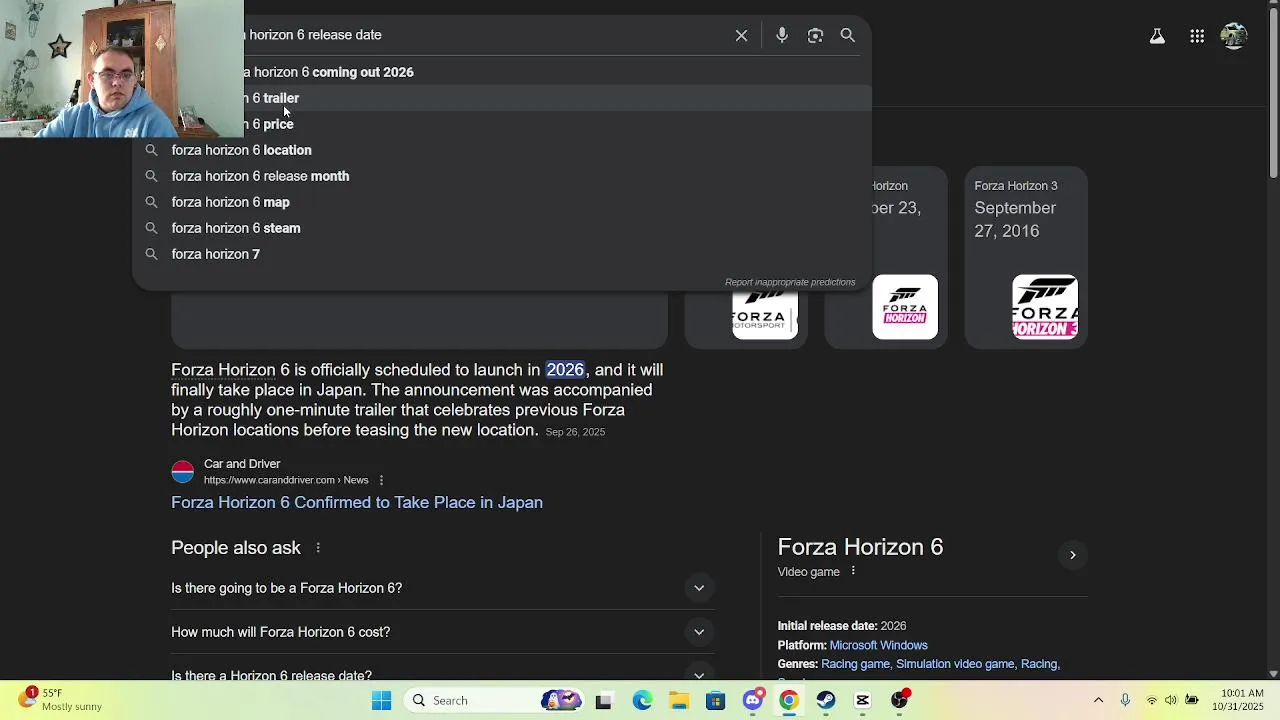1280x720 pixels.
Task: Expand How much will Forza Horizon 6 cost
Action: 443,632
